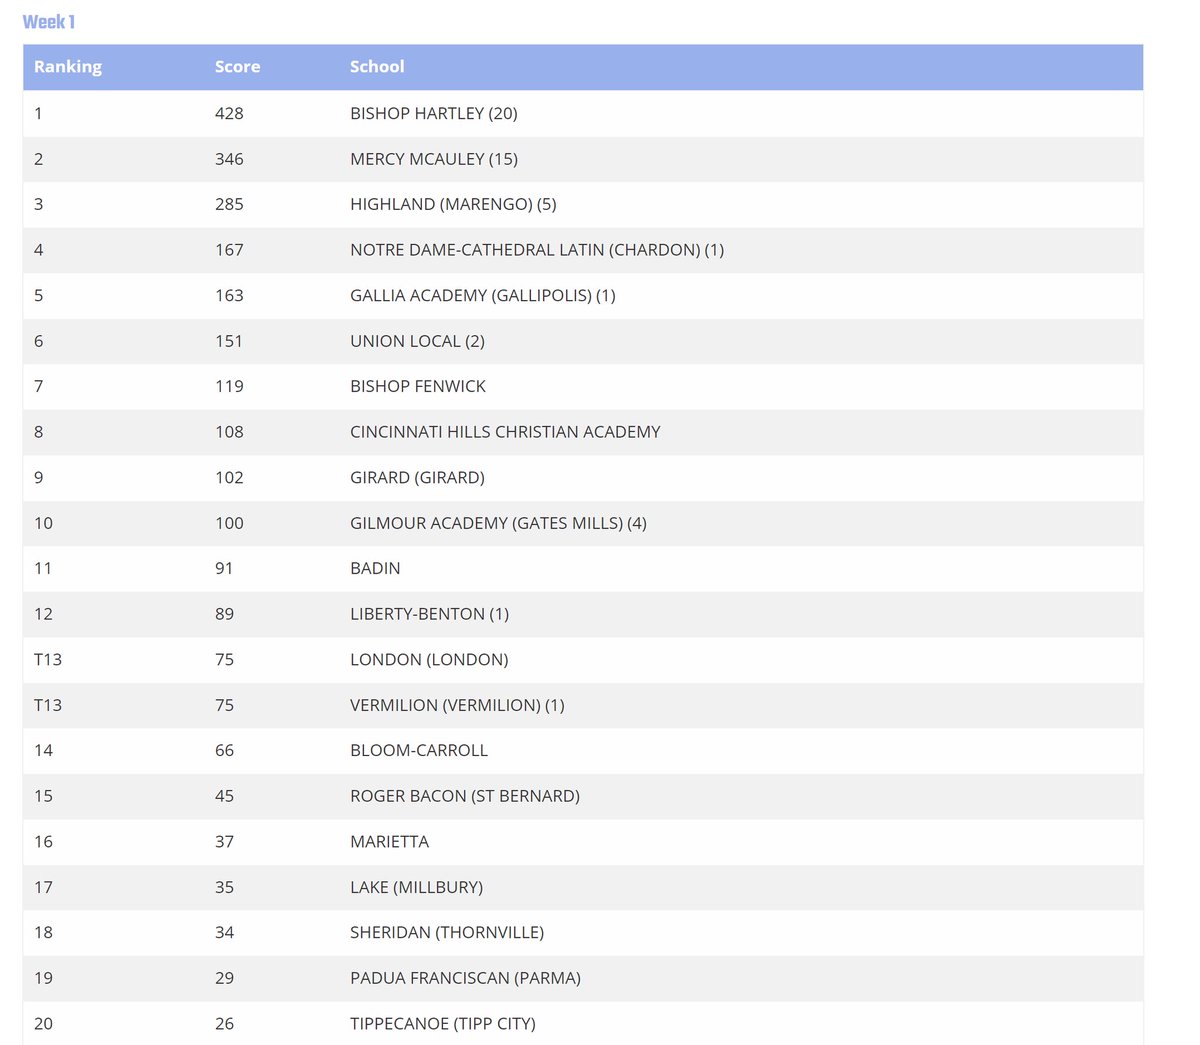Click score 119 for Bishop Fenwick
Screen dimensions: 1200x1045
point(229,386)
